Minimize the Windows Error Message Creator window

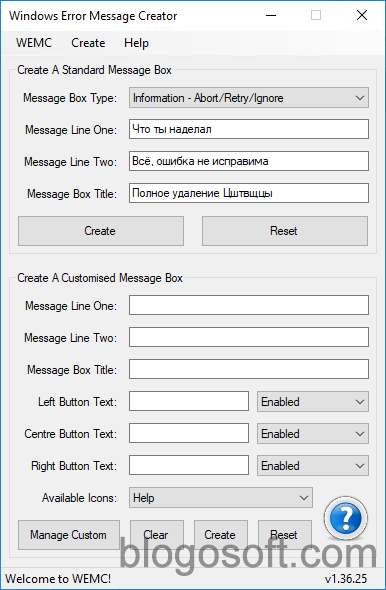[x=271, y=15]
